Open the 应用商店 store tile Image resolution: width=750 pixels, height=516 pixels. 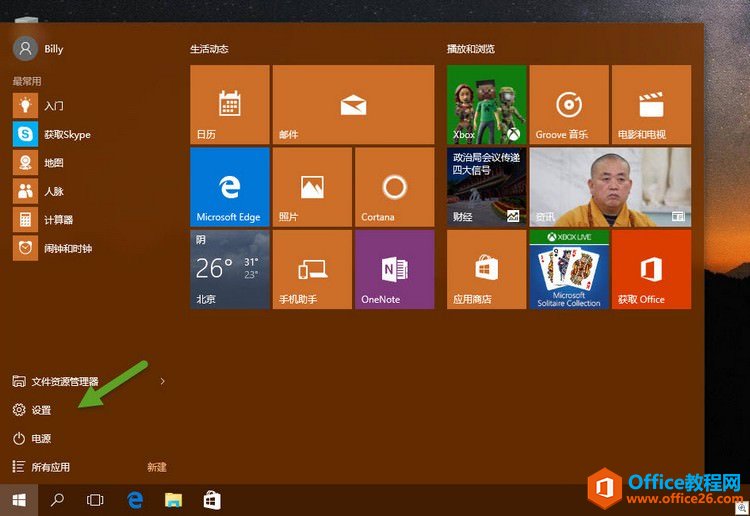[486, 269]
